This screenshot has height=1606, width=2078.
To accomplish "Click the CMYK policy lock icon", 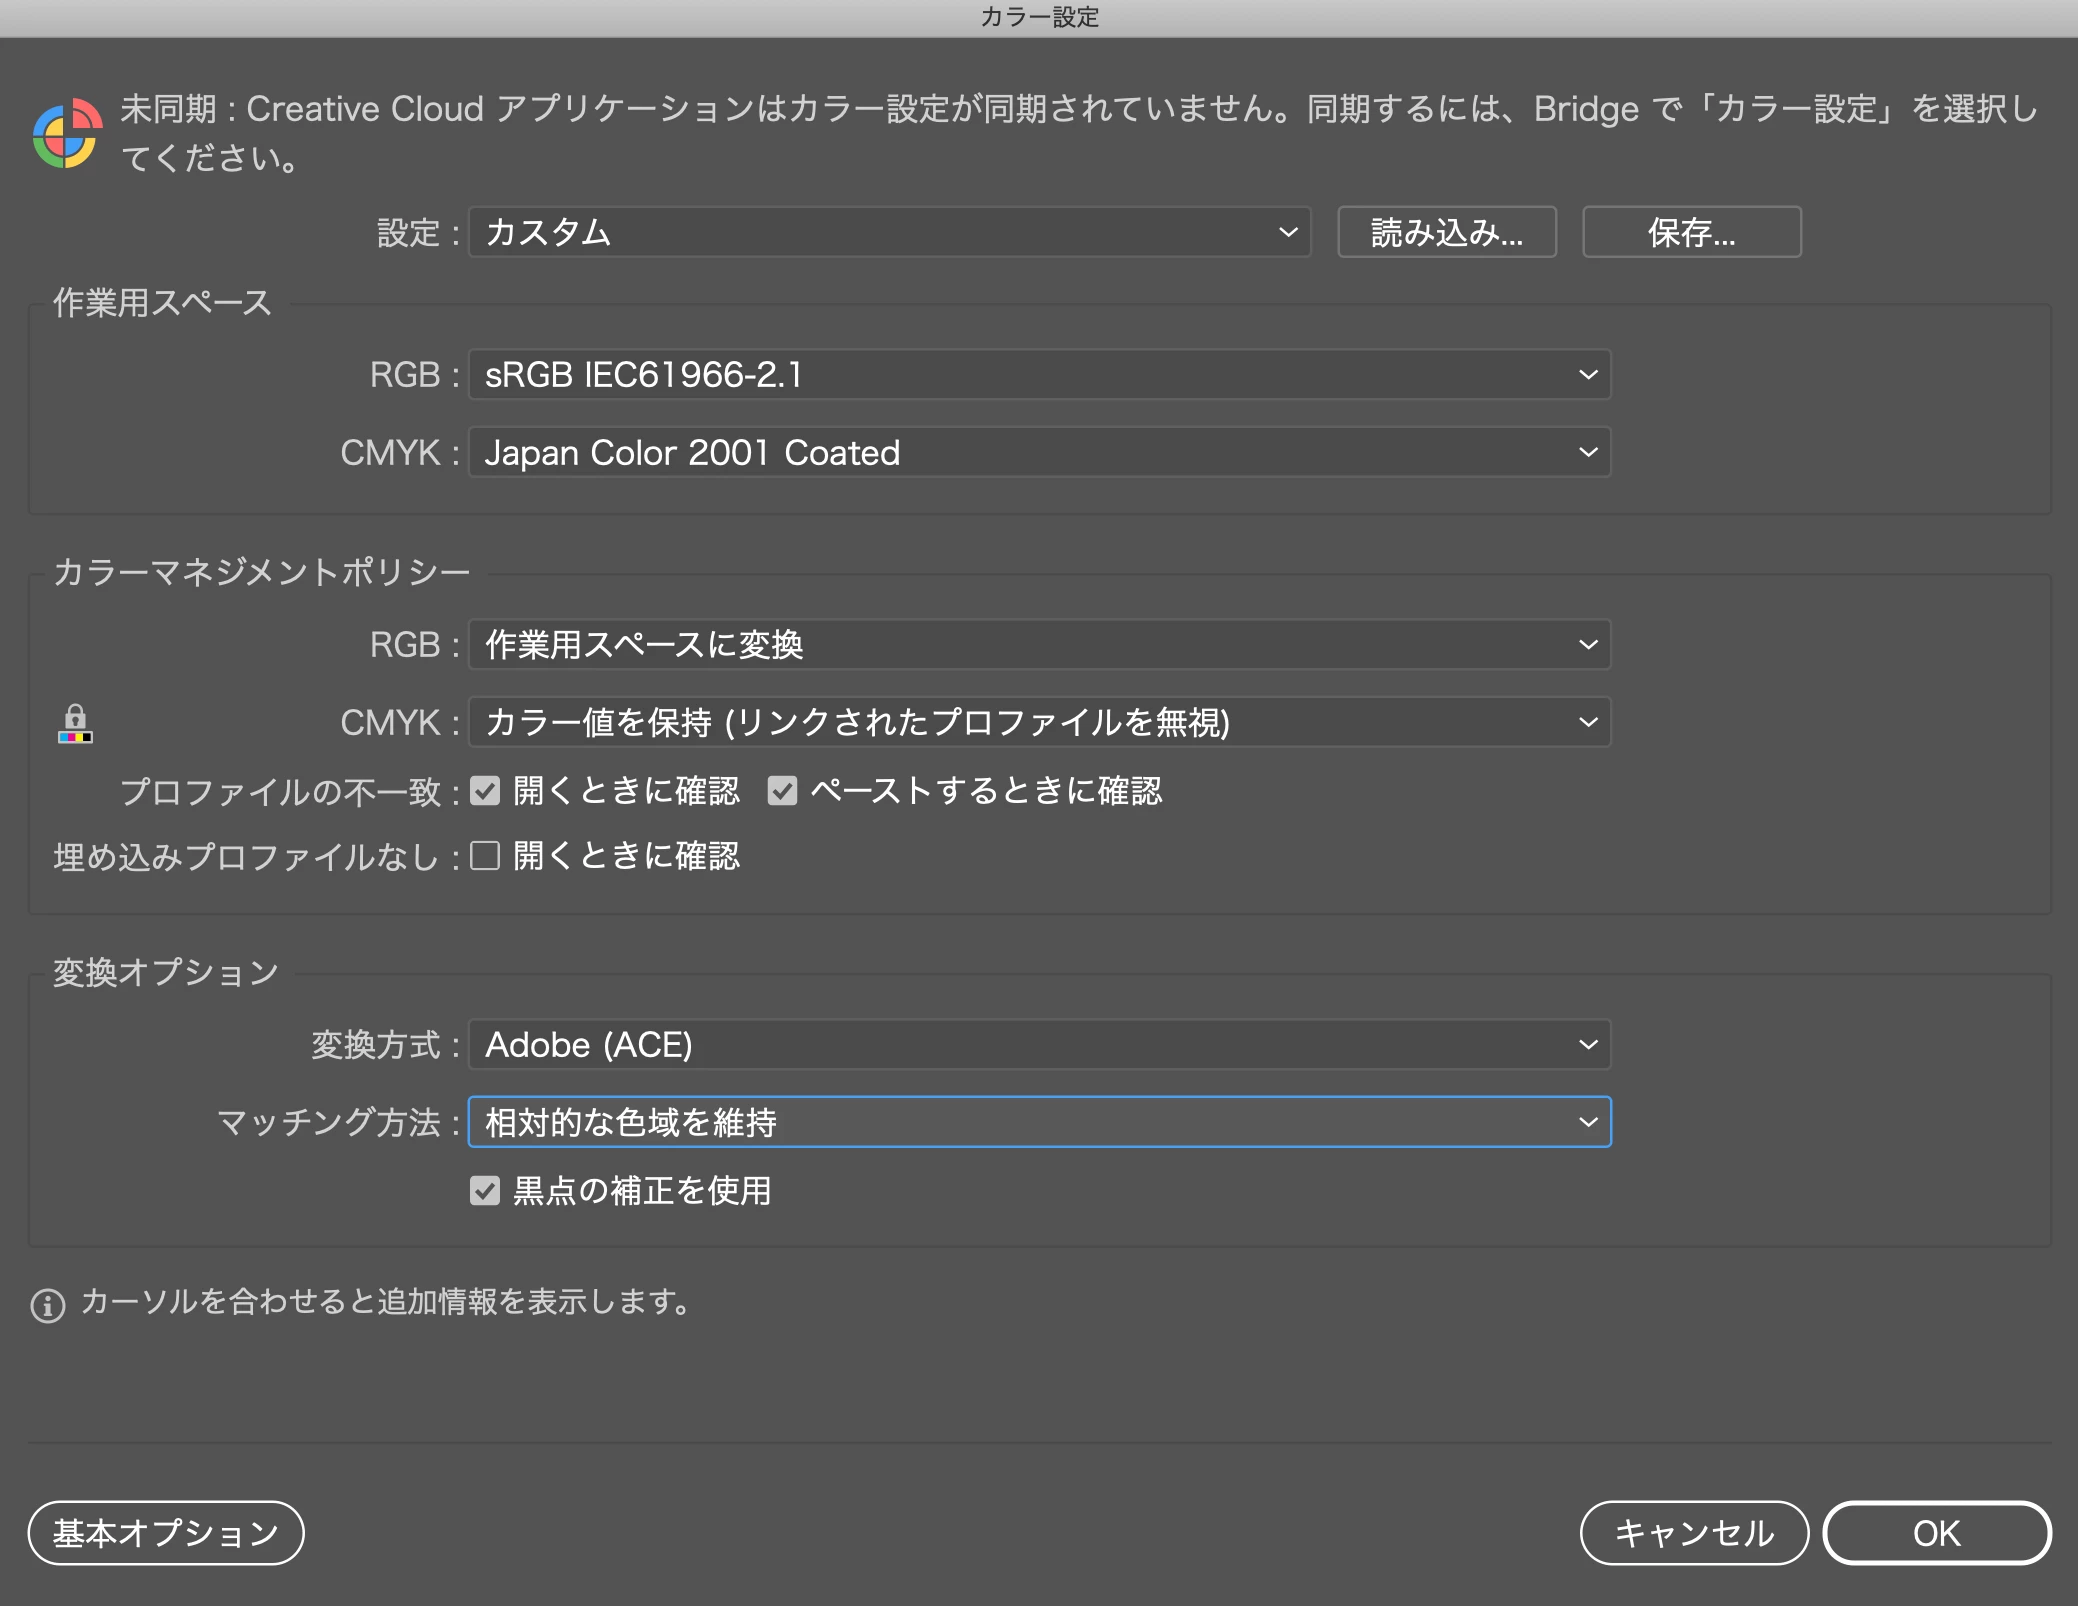I will [75, 723].
